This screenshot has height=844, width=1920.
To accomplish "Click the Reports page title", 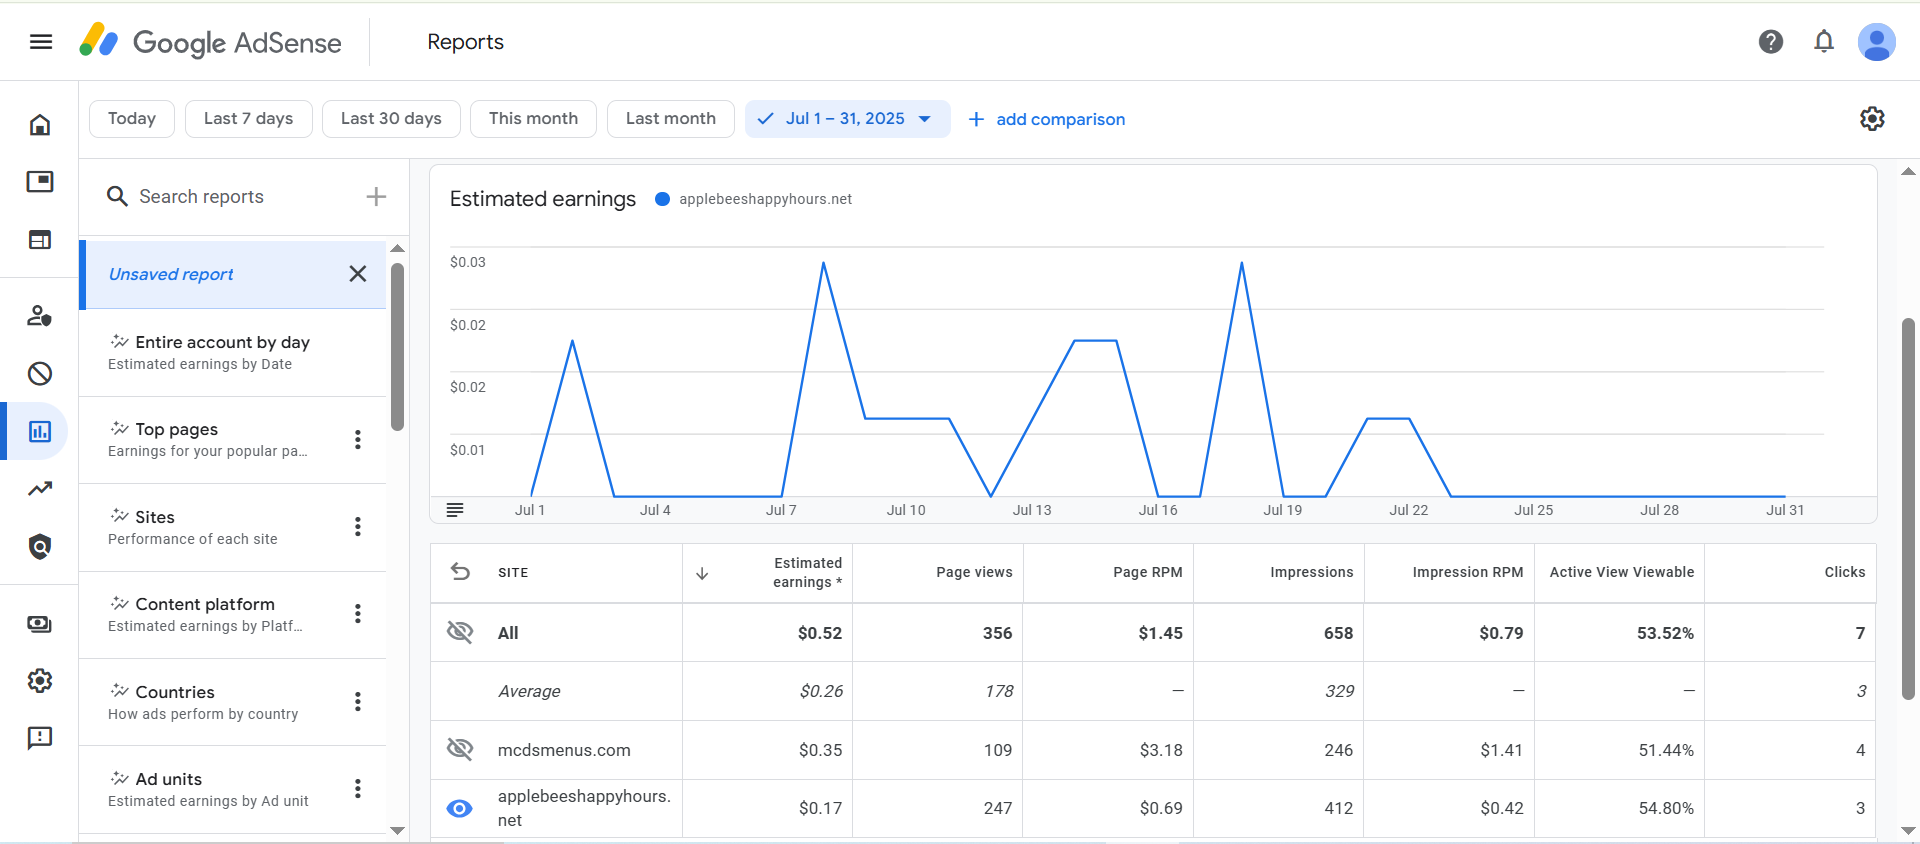I will click(x=465, y=42).
